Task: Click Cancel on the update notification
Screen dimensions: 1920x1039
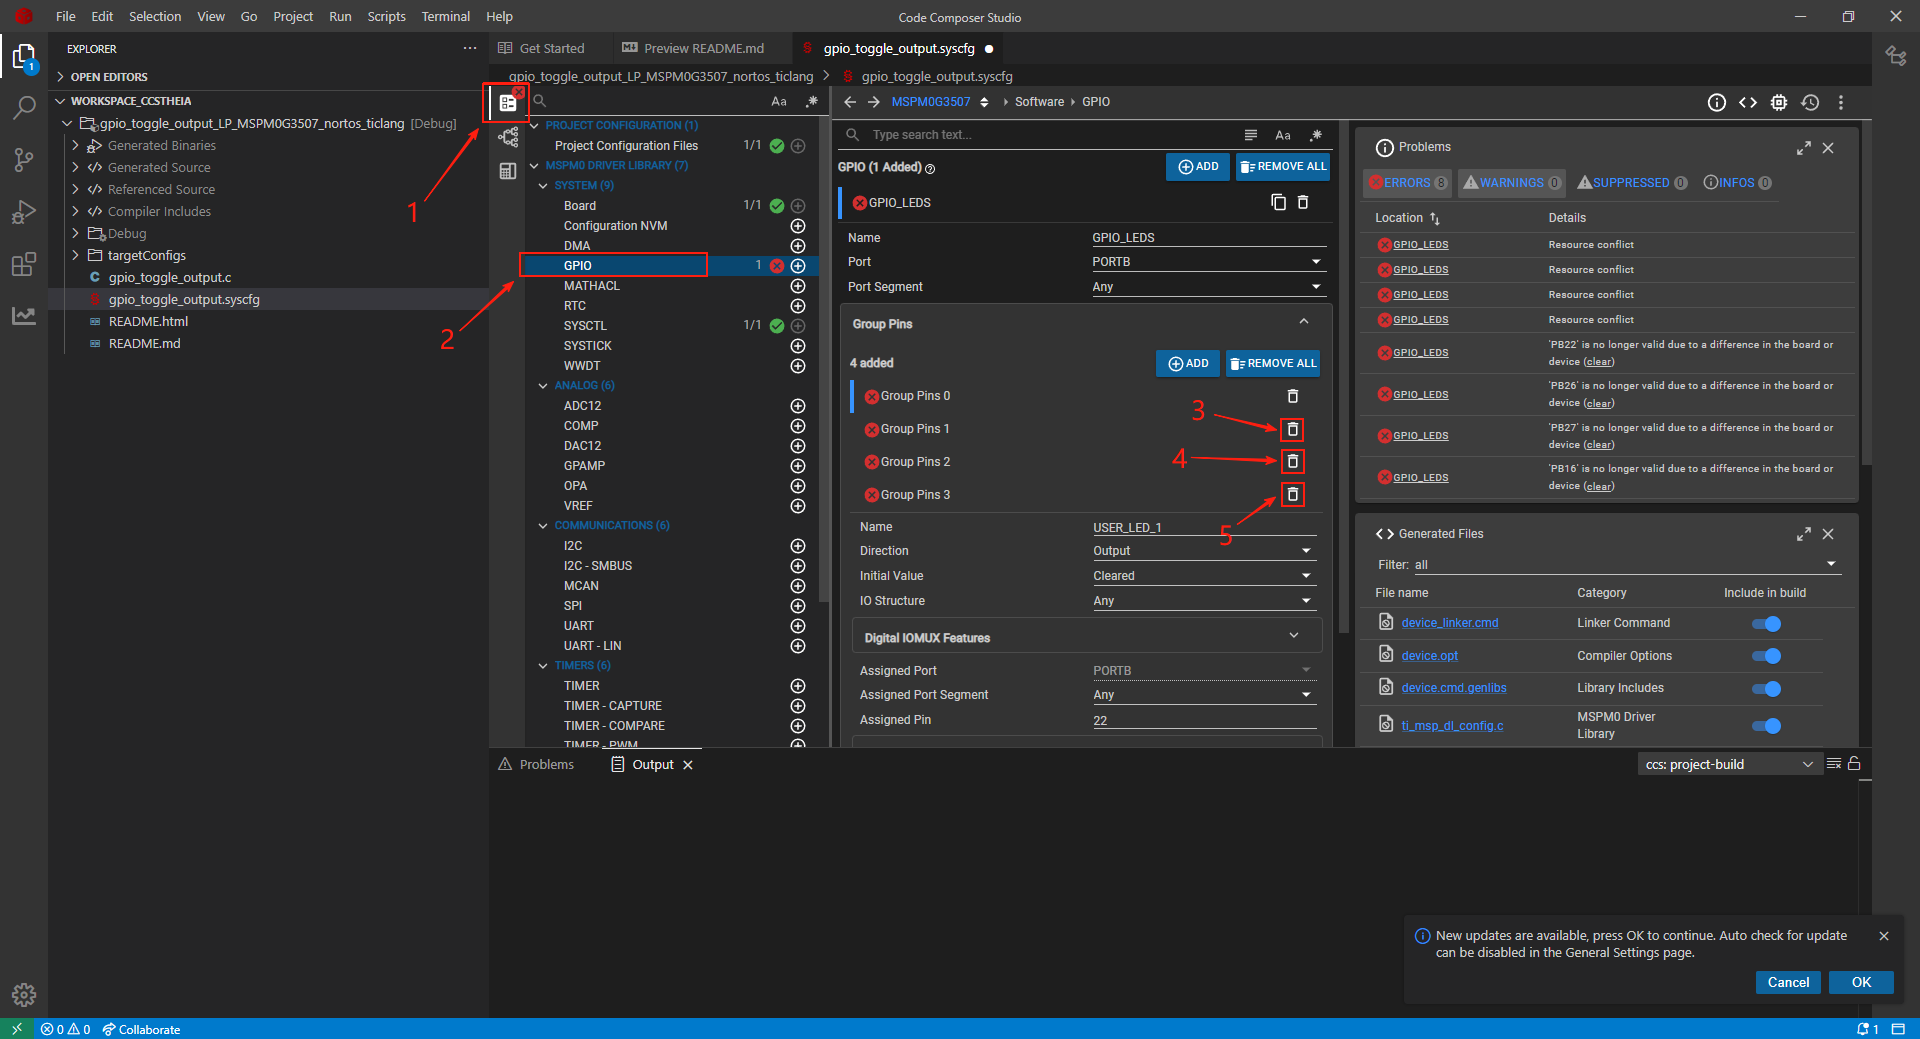Action: coord(1788,982)
